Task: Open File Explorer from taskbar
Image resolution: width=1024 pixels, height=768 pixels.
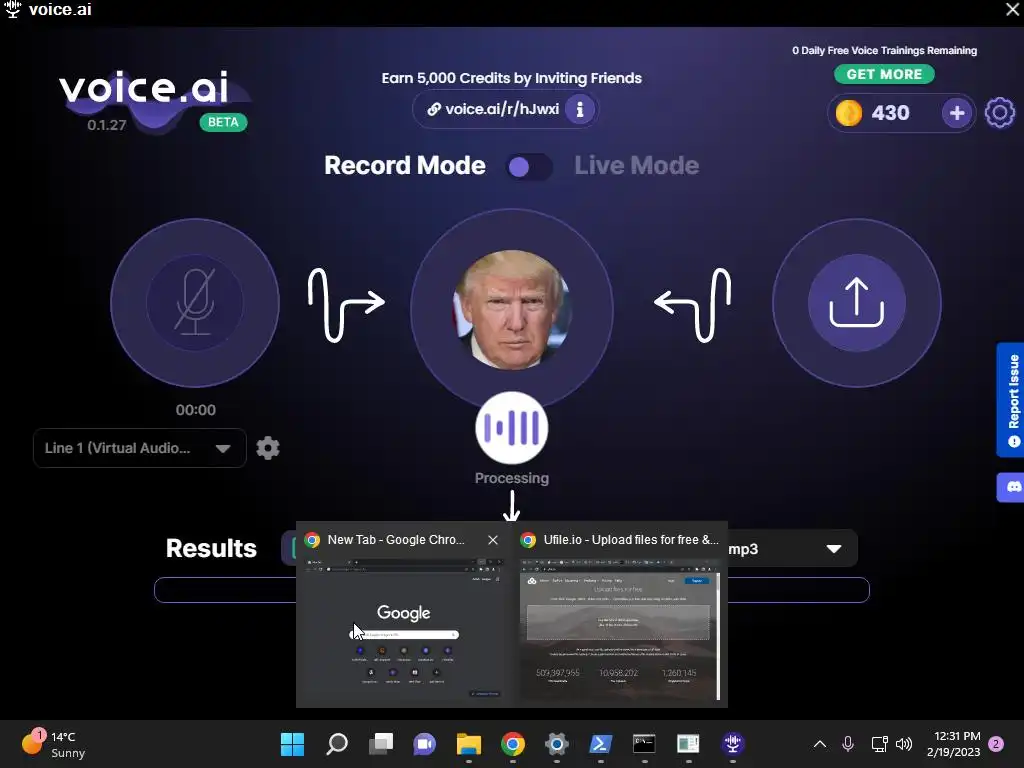Action: pyautogui.click(x=469, y=744)
